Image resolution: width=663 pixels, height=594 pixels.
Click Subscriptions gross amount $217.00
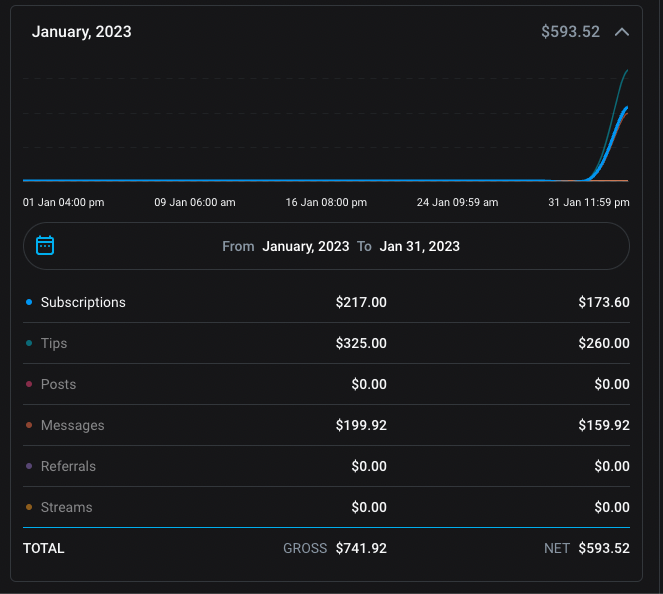click(361, 302)
